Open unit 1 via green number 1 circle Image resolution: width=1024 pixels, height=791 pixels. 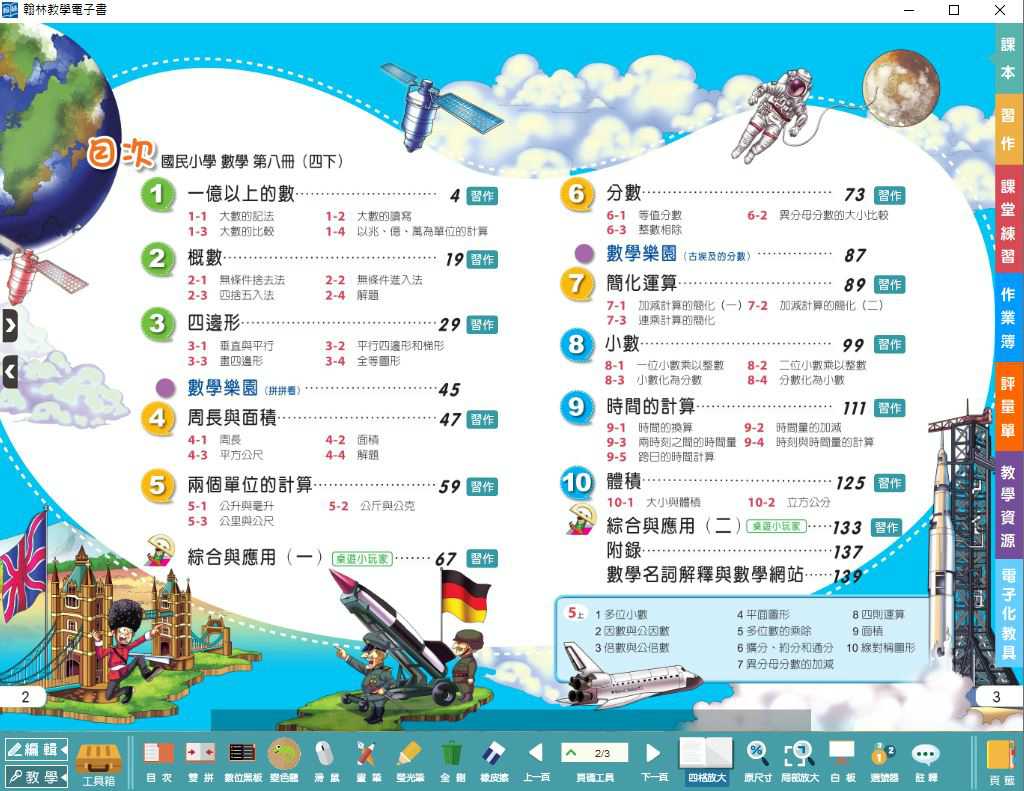coord(157,193)
